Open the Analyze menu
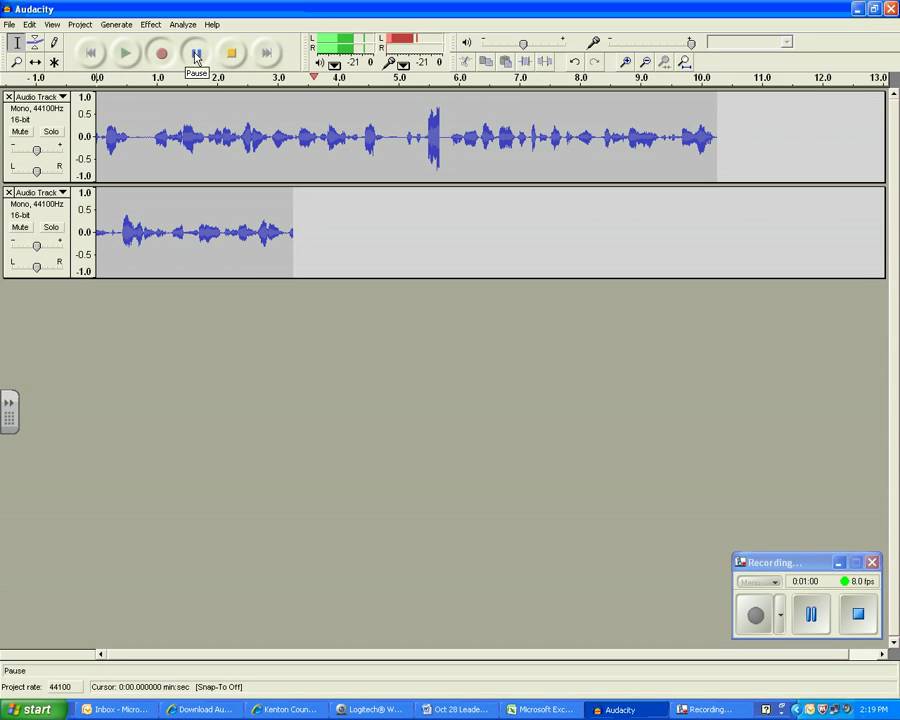 point(183,25)
